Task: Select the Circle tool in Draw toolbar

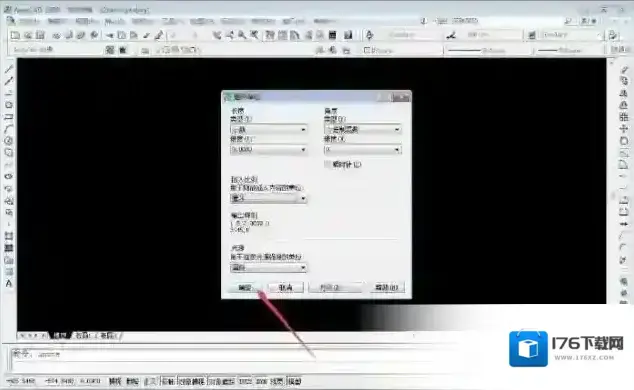Action: tap(8, 141)
